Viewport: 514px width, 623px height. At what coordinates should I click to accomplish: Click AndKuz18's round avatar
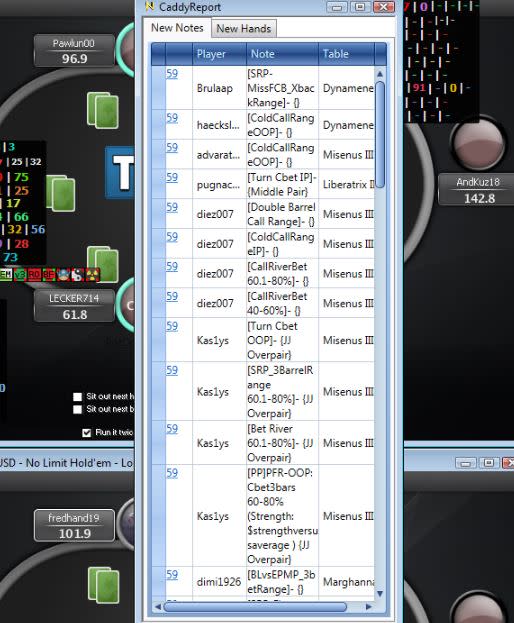[x=479, y=142]
